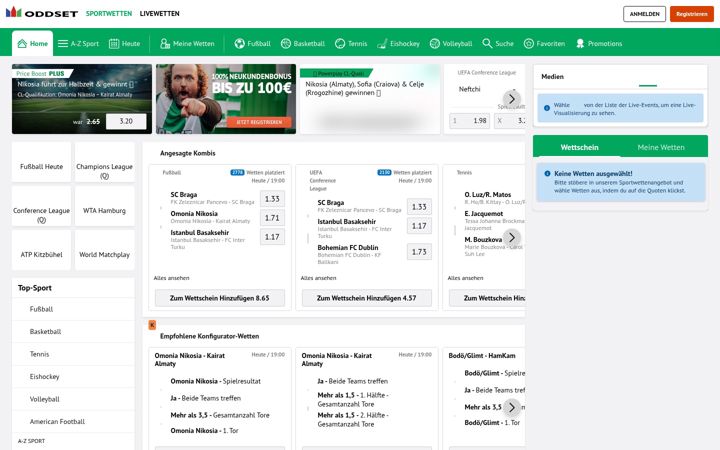The height and width of the screenshot is (450, 720).
Task: Select the boosted 3.20 odds button
Action: (126, 121)
